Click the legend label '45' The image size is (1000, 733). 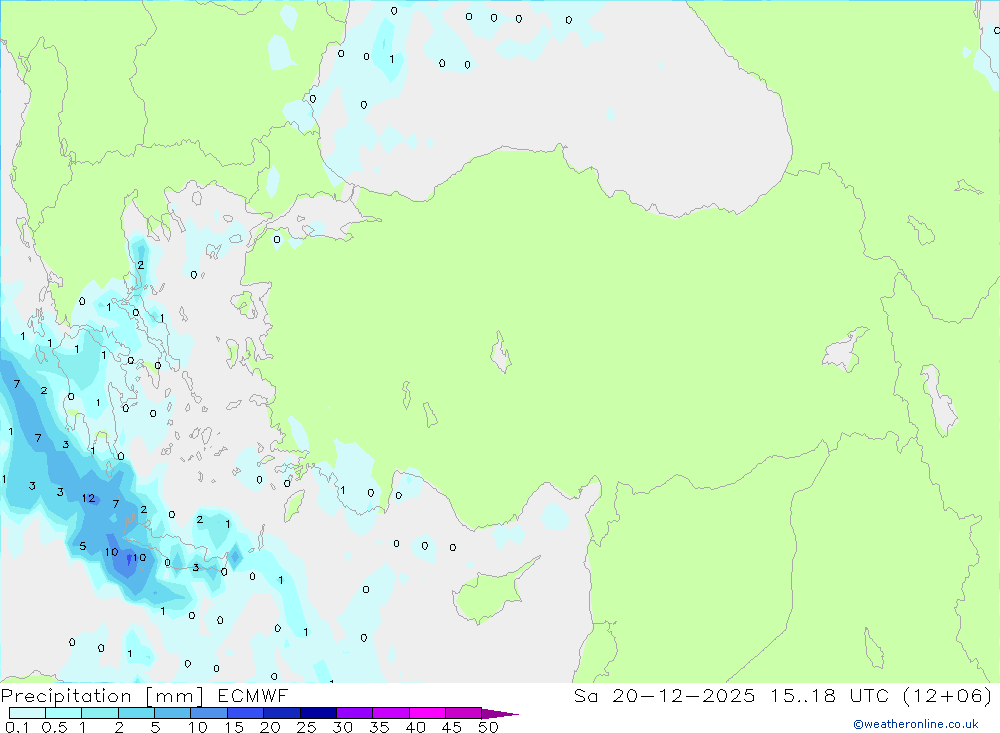tap(452, 727)
